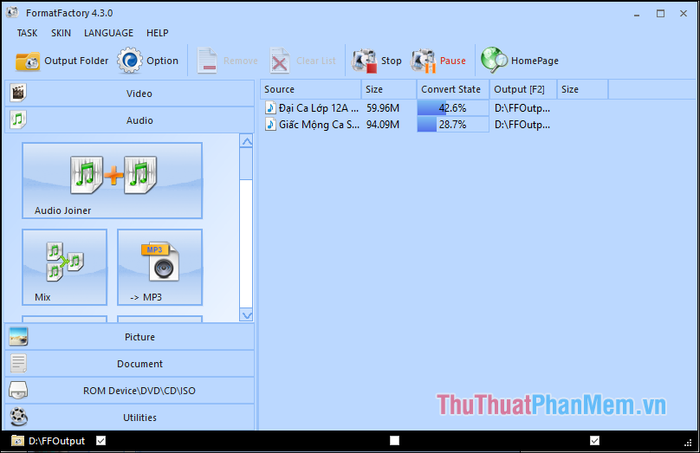
Task: Click the D:\FFOutput folder icon in status bar
Action: (17, 441)
